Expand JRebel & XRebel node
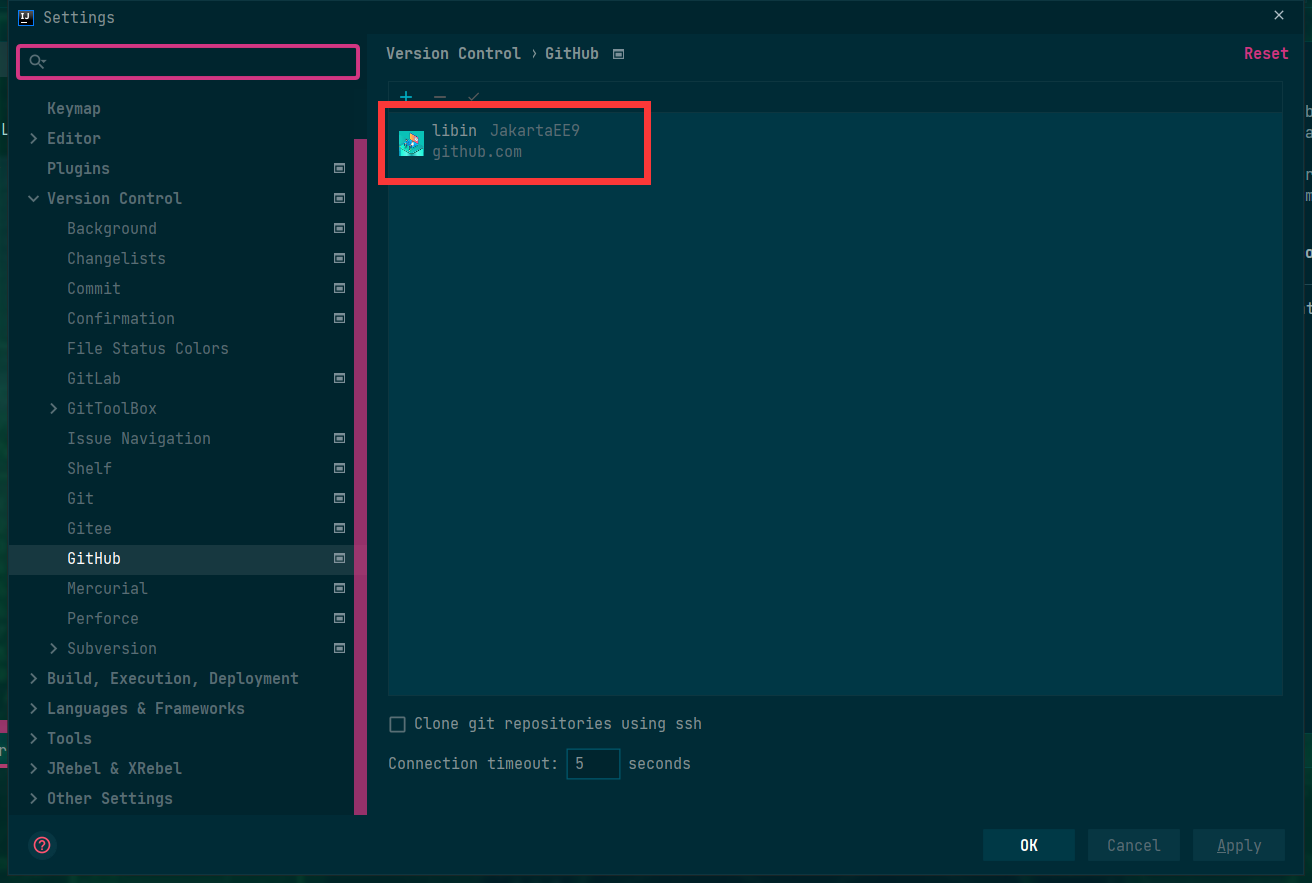Image resolution: width=1312 pixels, height=883 pixels. click(34, 768)
